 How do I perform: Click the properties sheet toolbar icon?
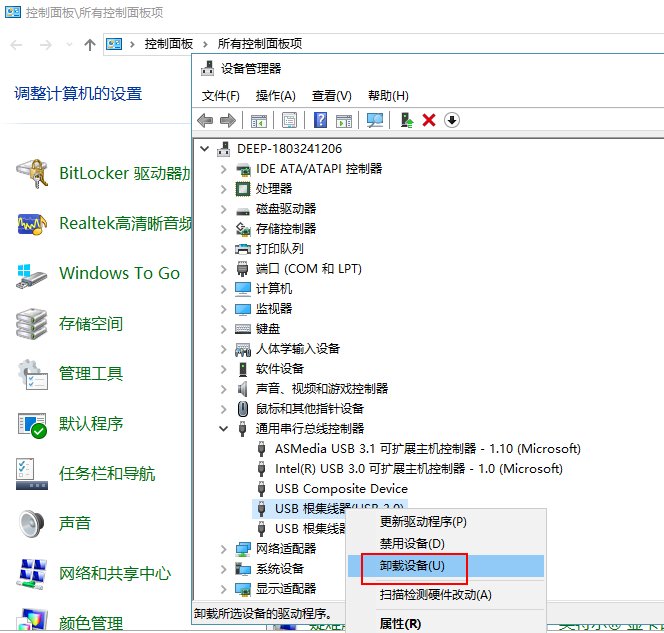click(x=290, y=121)
